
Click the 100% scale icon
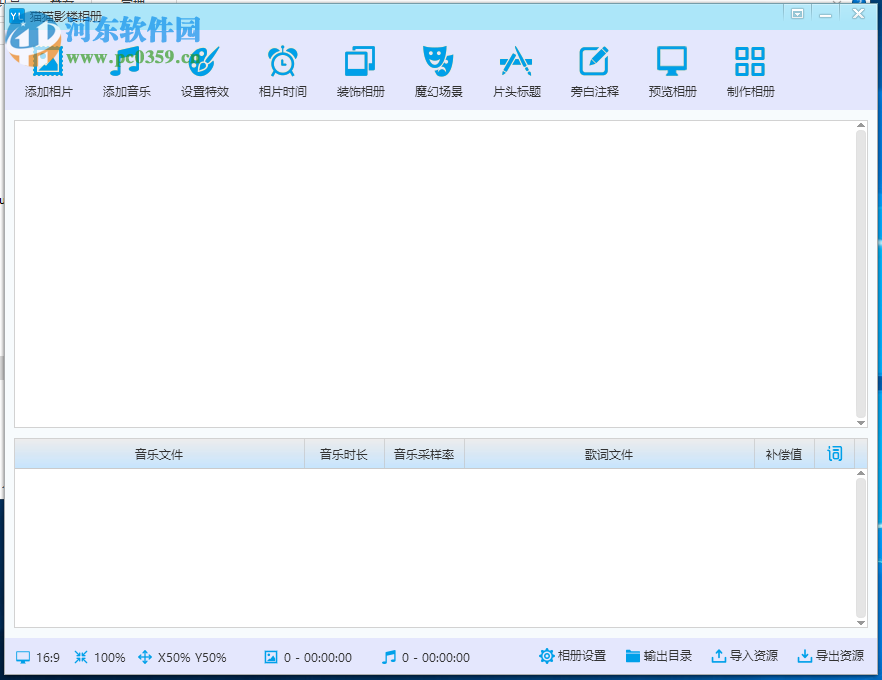(81, 657)
